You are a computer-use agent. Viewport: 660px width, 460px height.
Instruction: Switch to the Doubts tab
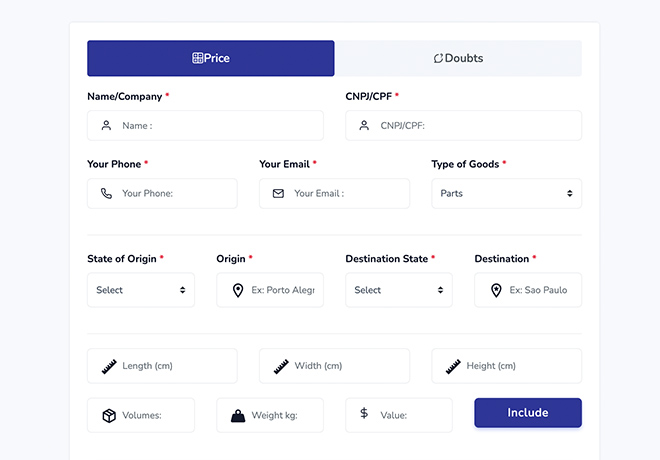pos(458,58)
